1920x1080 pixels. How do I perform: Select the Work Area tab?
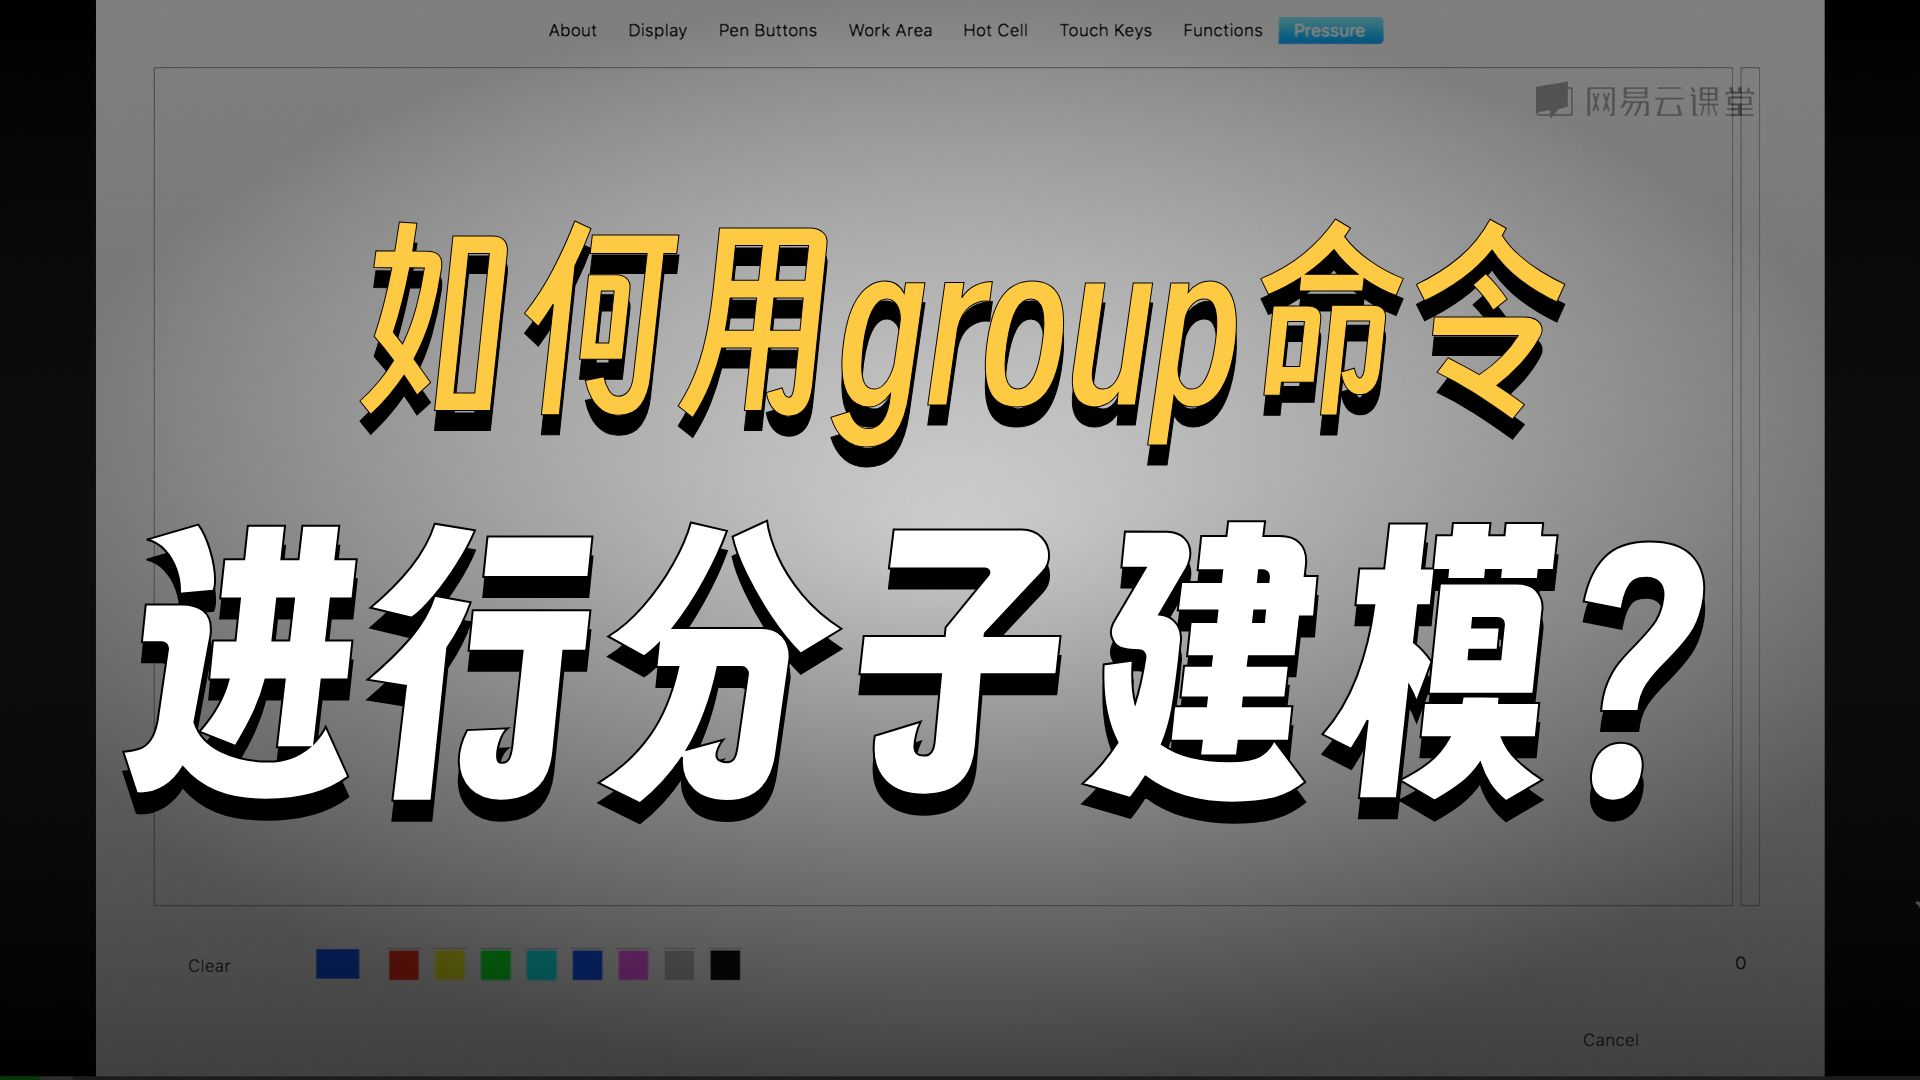point(890,31)
